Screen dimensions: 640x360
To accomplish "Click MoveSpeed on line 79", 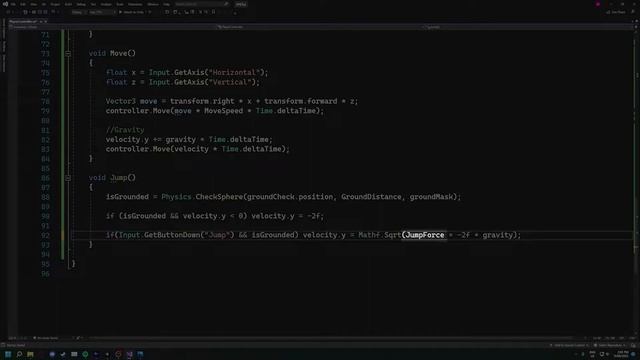I will (223, 111).
